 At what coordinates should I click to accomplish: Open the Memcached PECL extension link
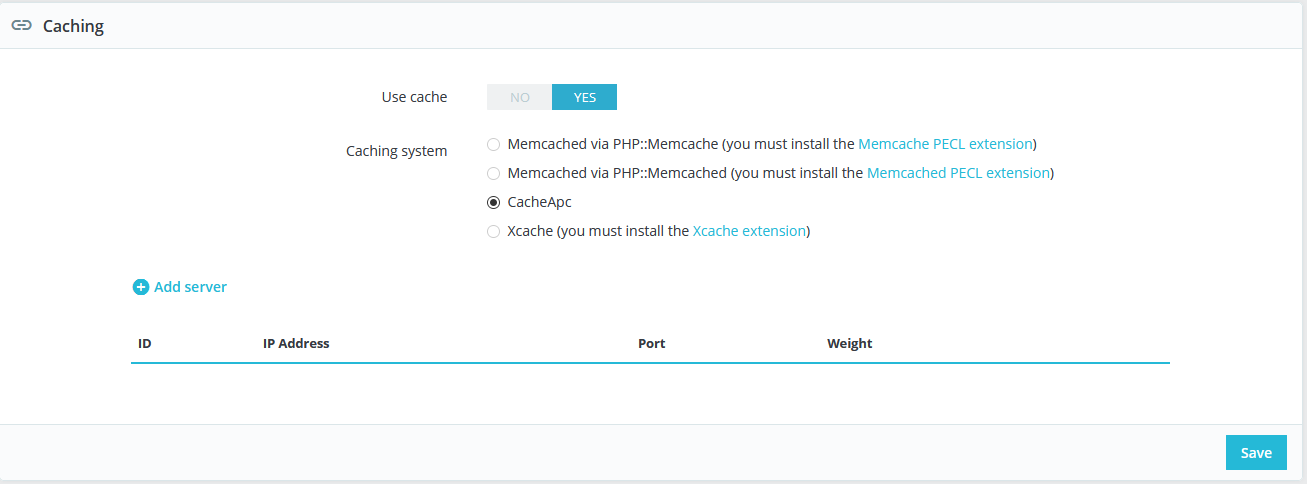click(958, 173)
